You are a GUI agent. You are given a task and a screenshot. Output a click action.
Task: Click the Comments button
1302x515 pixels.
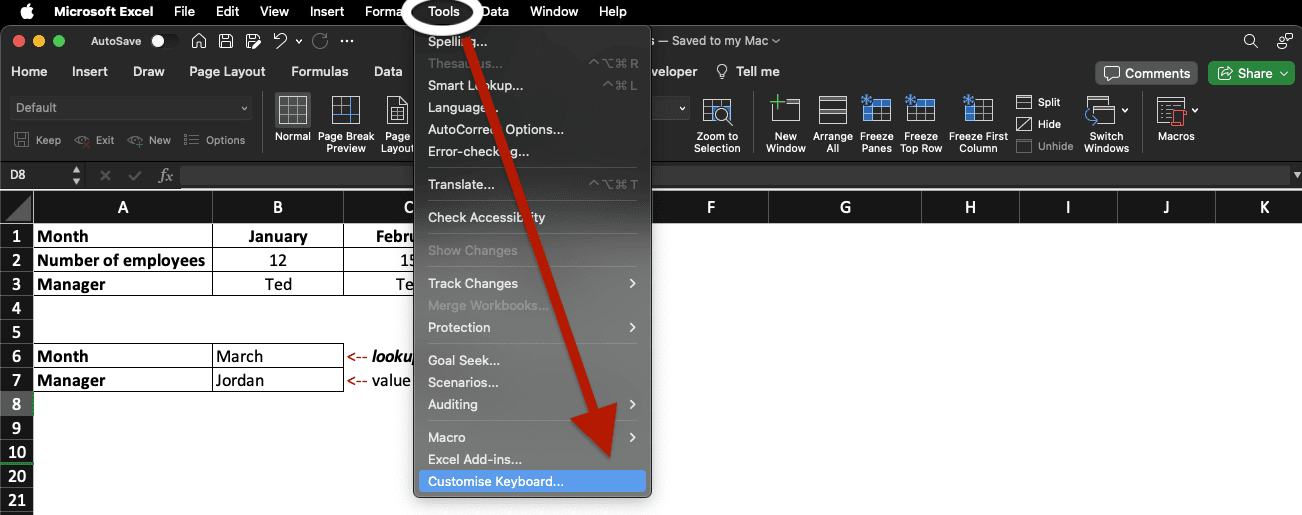[x=1147, y=73]
